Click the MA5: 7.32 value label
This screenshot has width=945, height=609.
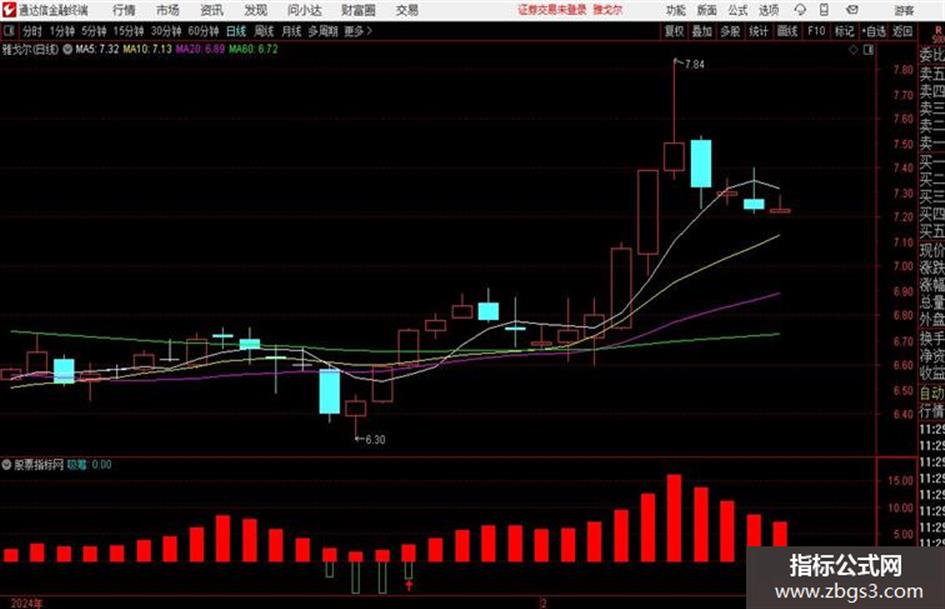click(x=97, y=49)
